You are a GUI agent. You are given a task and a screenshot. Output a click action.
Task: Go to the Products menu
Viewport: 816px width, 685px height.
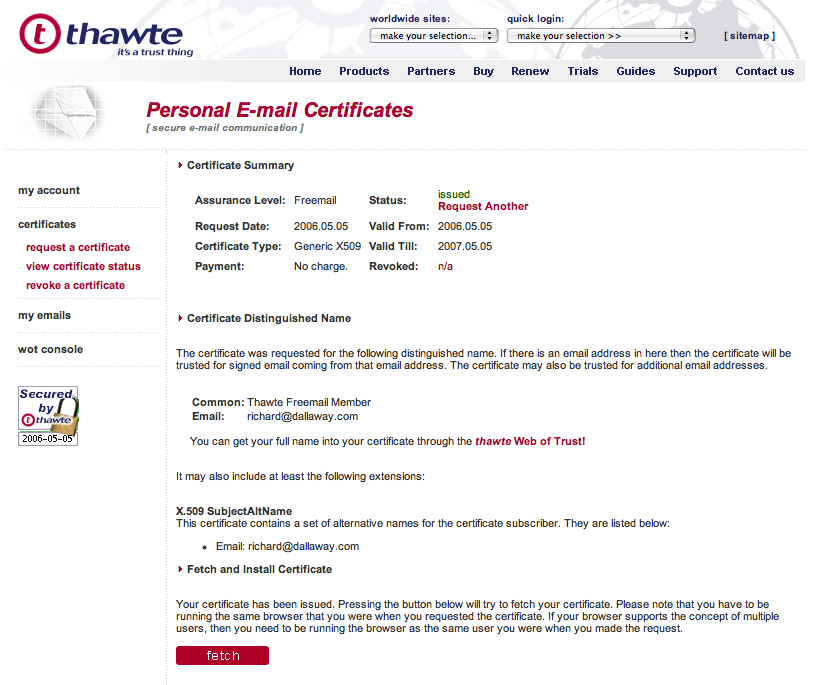364,71
